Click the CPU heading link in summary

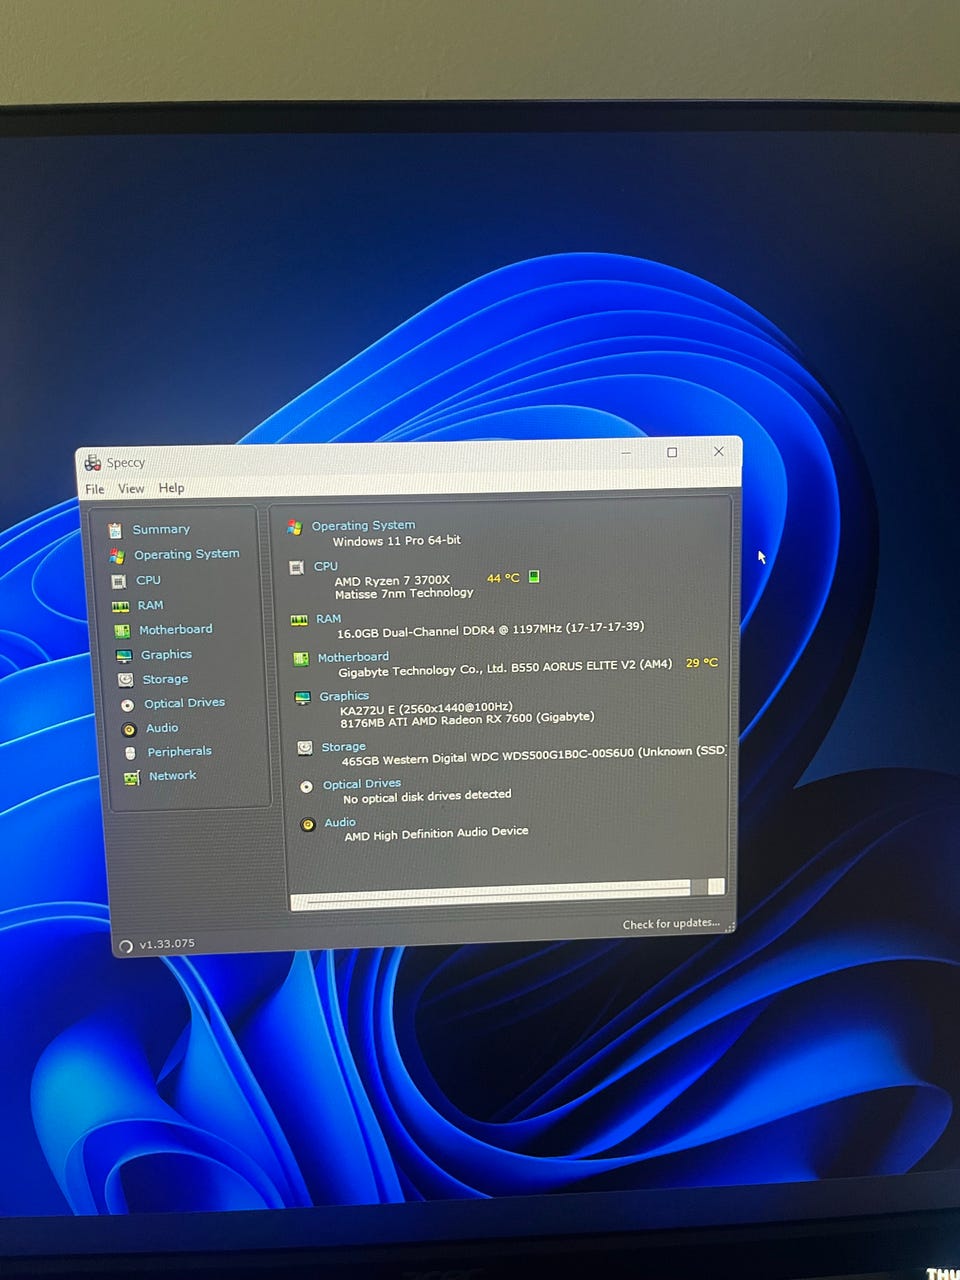pyautogui.click(x=326, y=566)
